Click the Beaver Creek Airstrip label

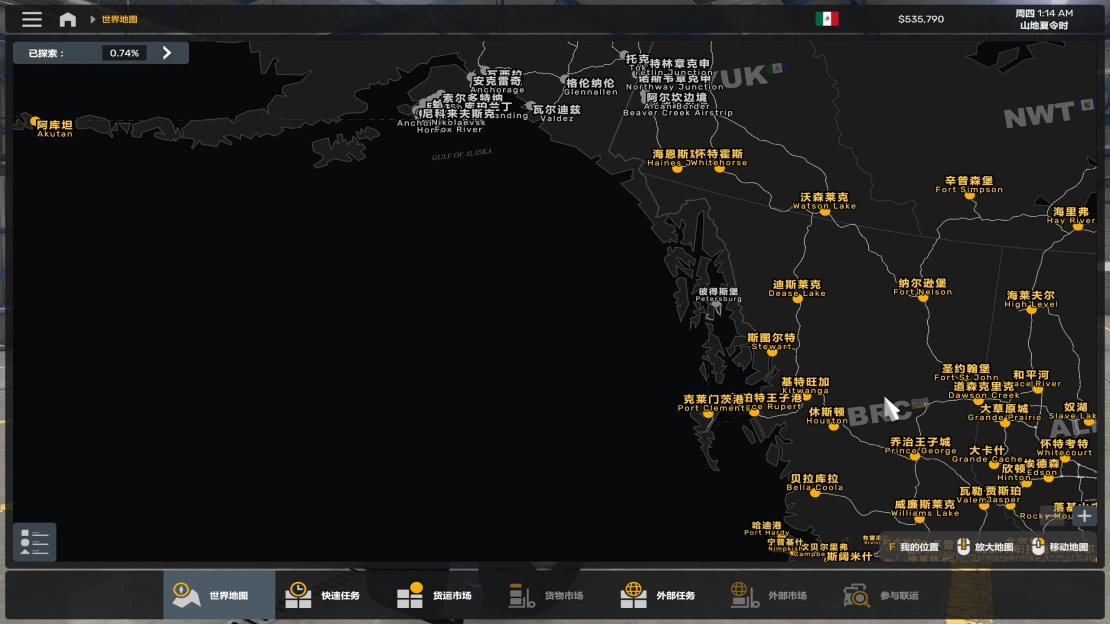(x=678, y=113)
